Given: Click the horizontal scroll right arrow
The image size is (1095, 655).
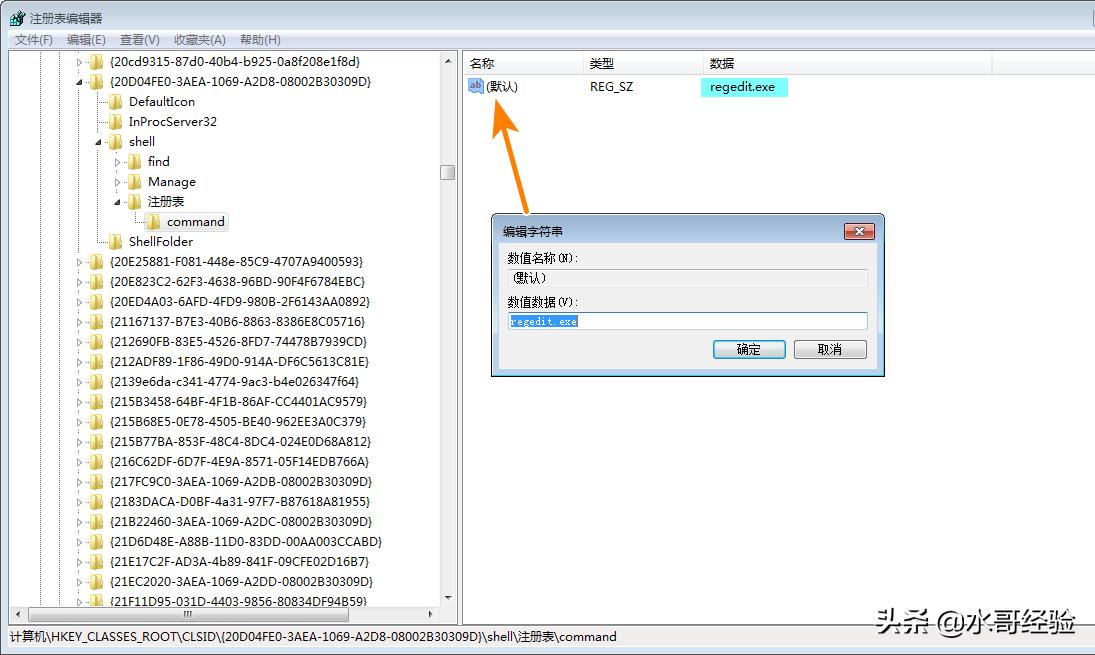Looking at the screenshot, I should (431, 614).
